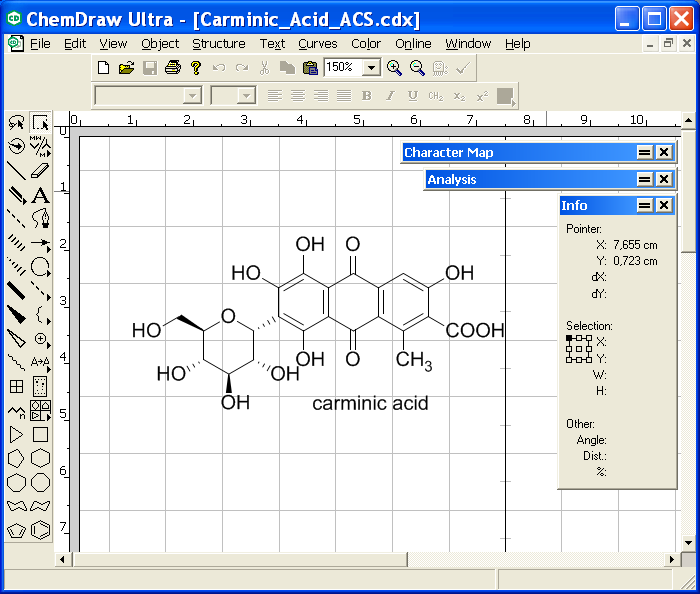Toggle Italic formatting button
Image resolution: width=700 pixels, height=594 pixels.
pos(390,96)
